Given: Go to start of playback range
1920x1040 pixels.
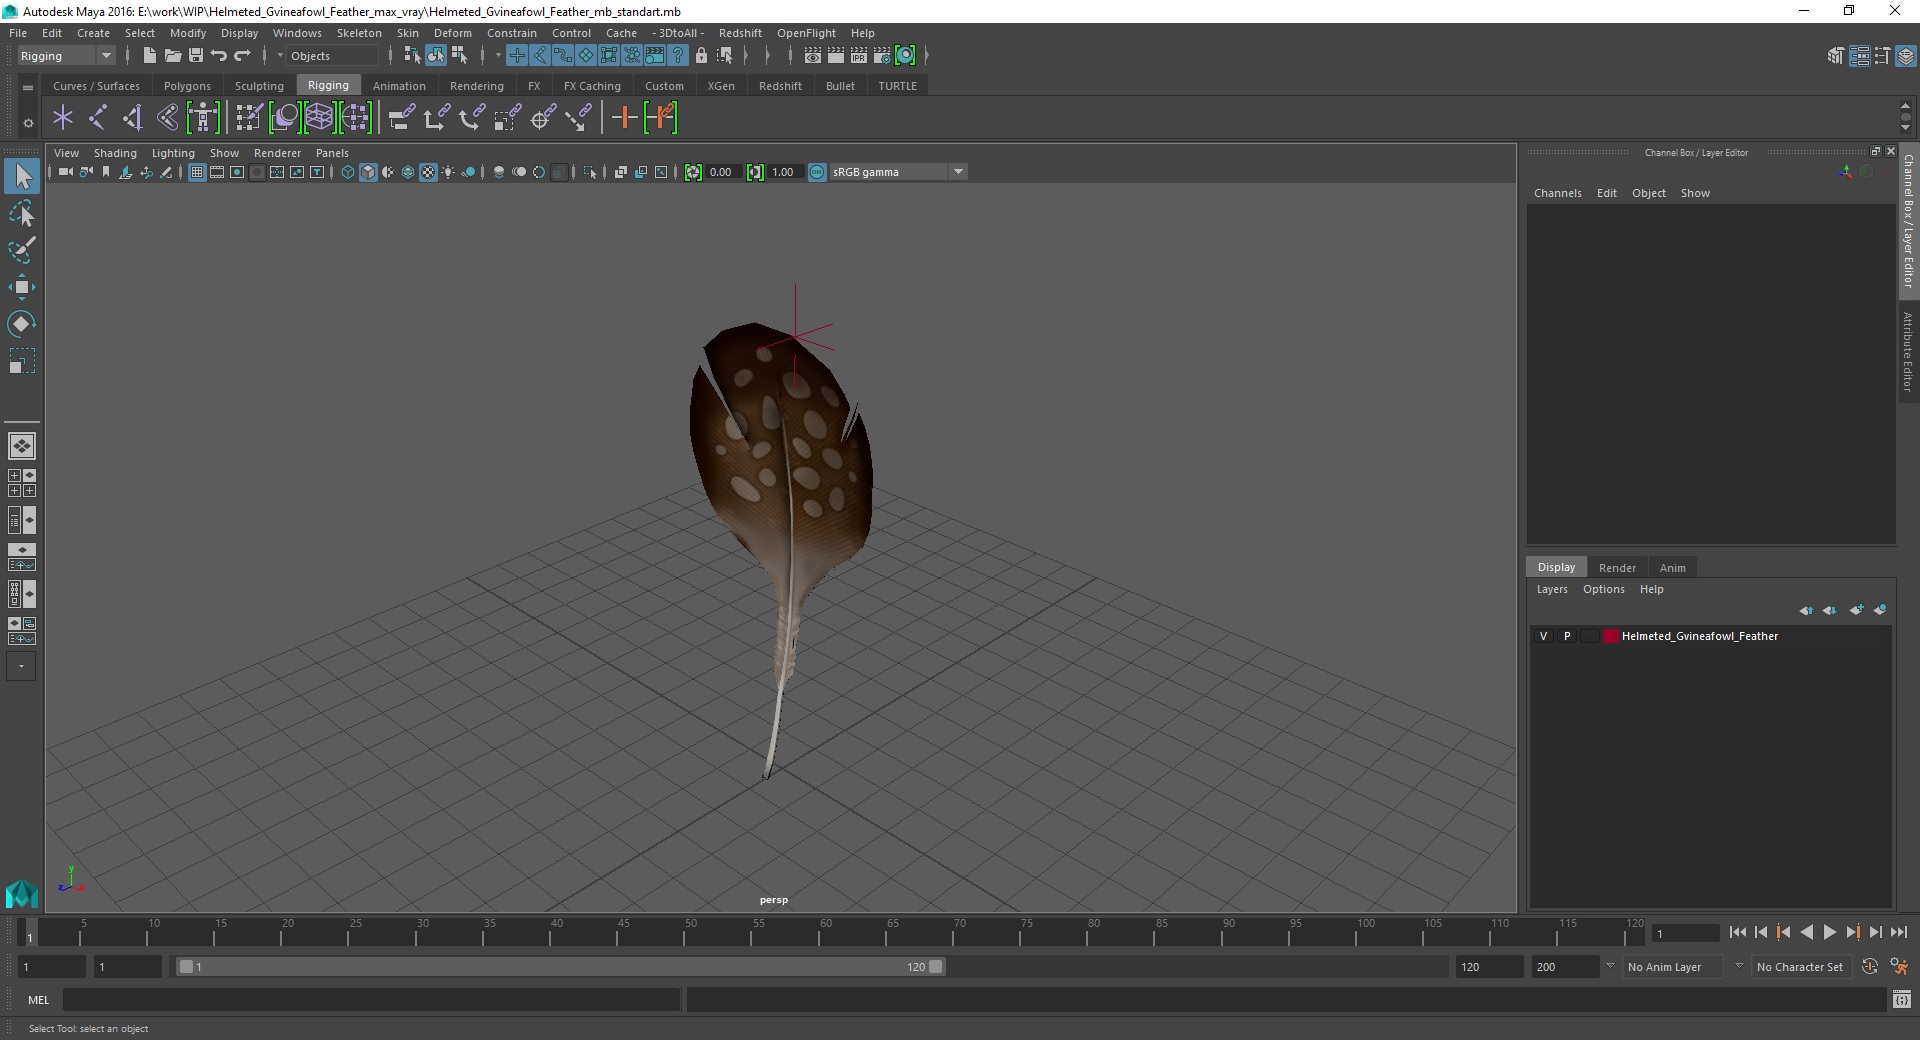Looking at the screenshot, I should point(1738,932).
